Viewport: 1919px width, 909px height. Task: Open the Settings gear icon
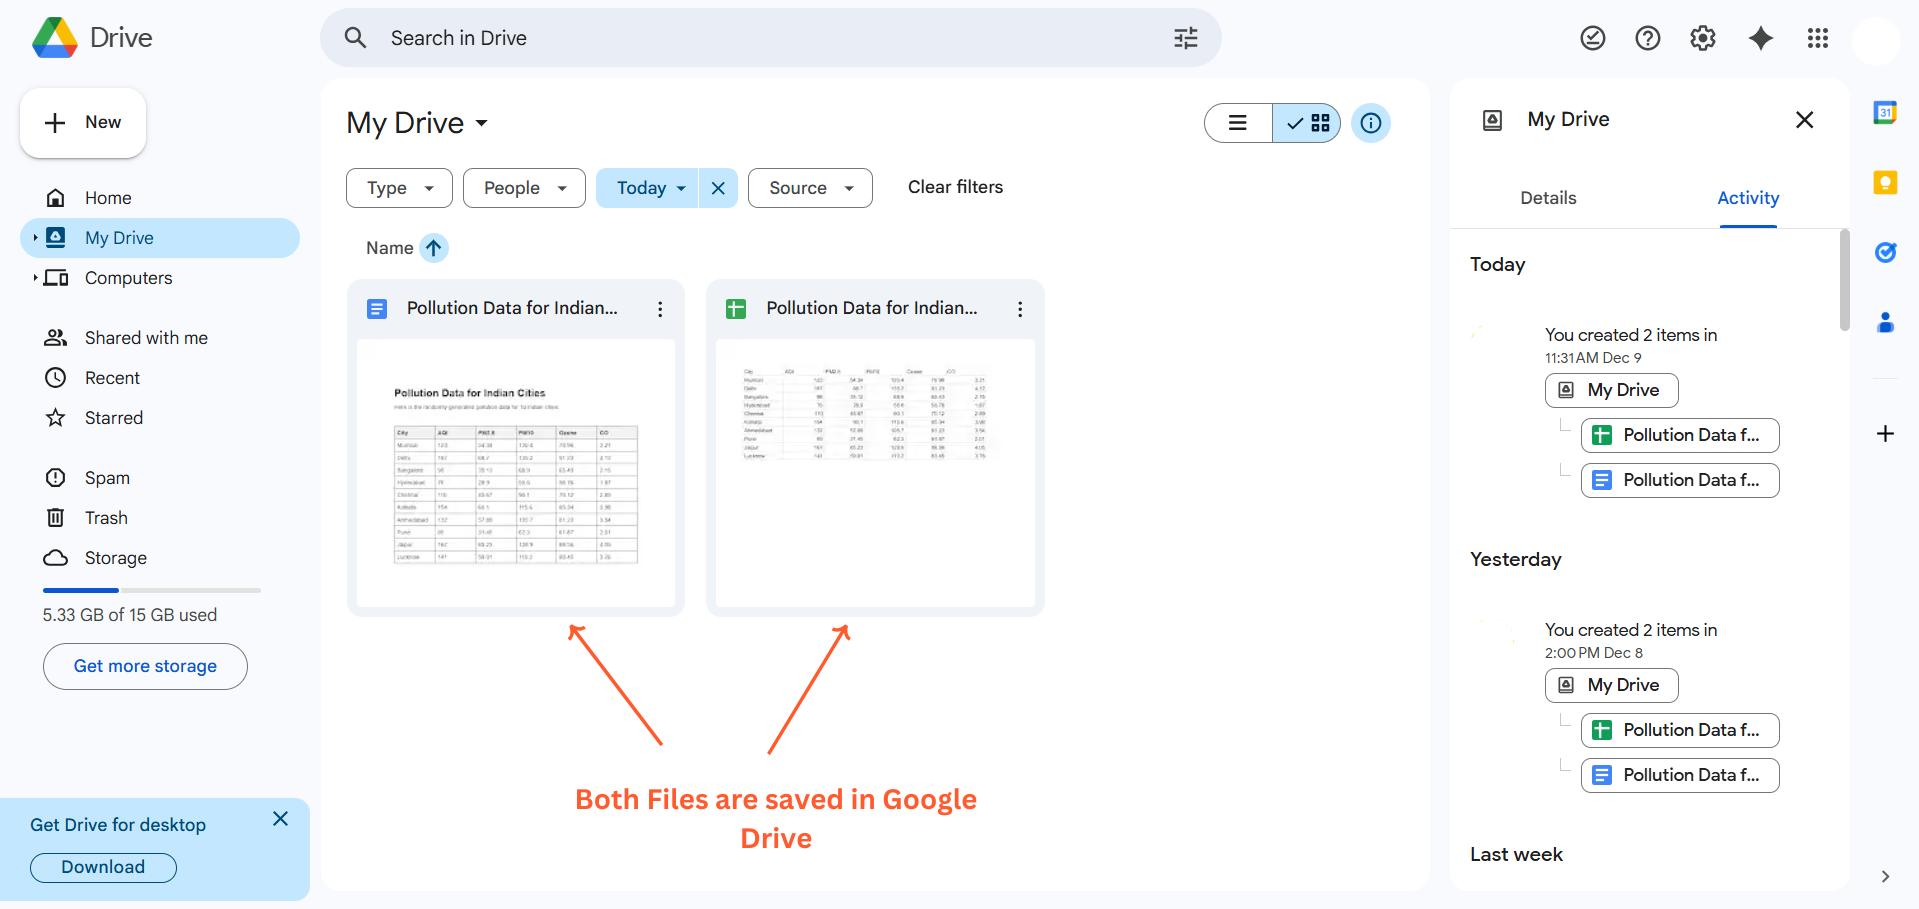tap(1702, 38)
